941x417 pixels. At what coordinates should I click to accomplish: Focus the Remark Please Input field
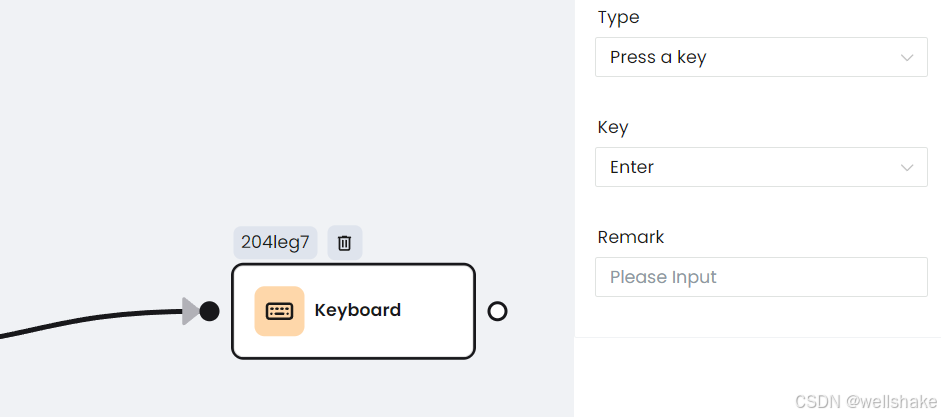click(x=761, y=277)
